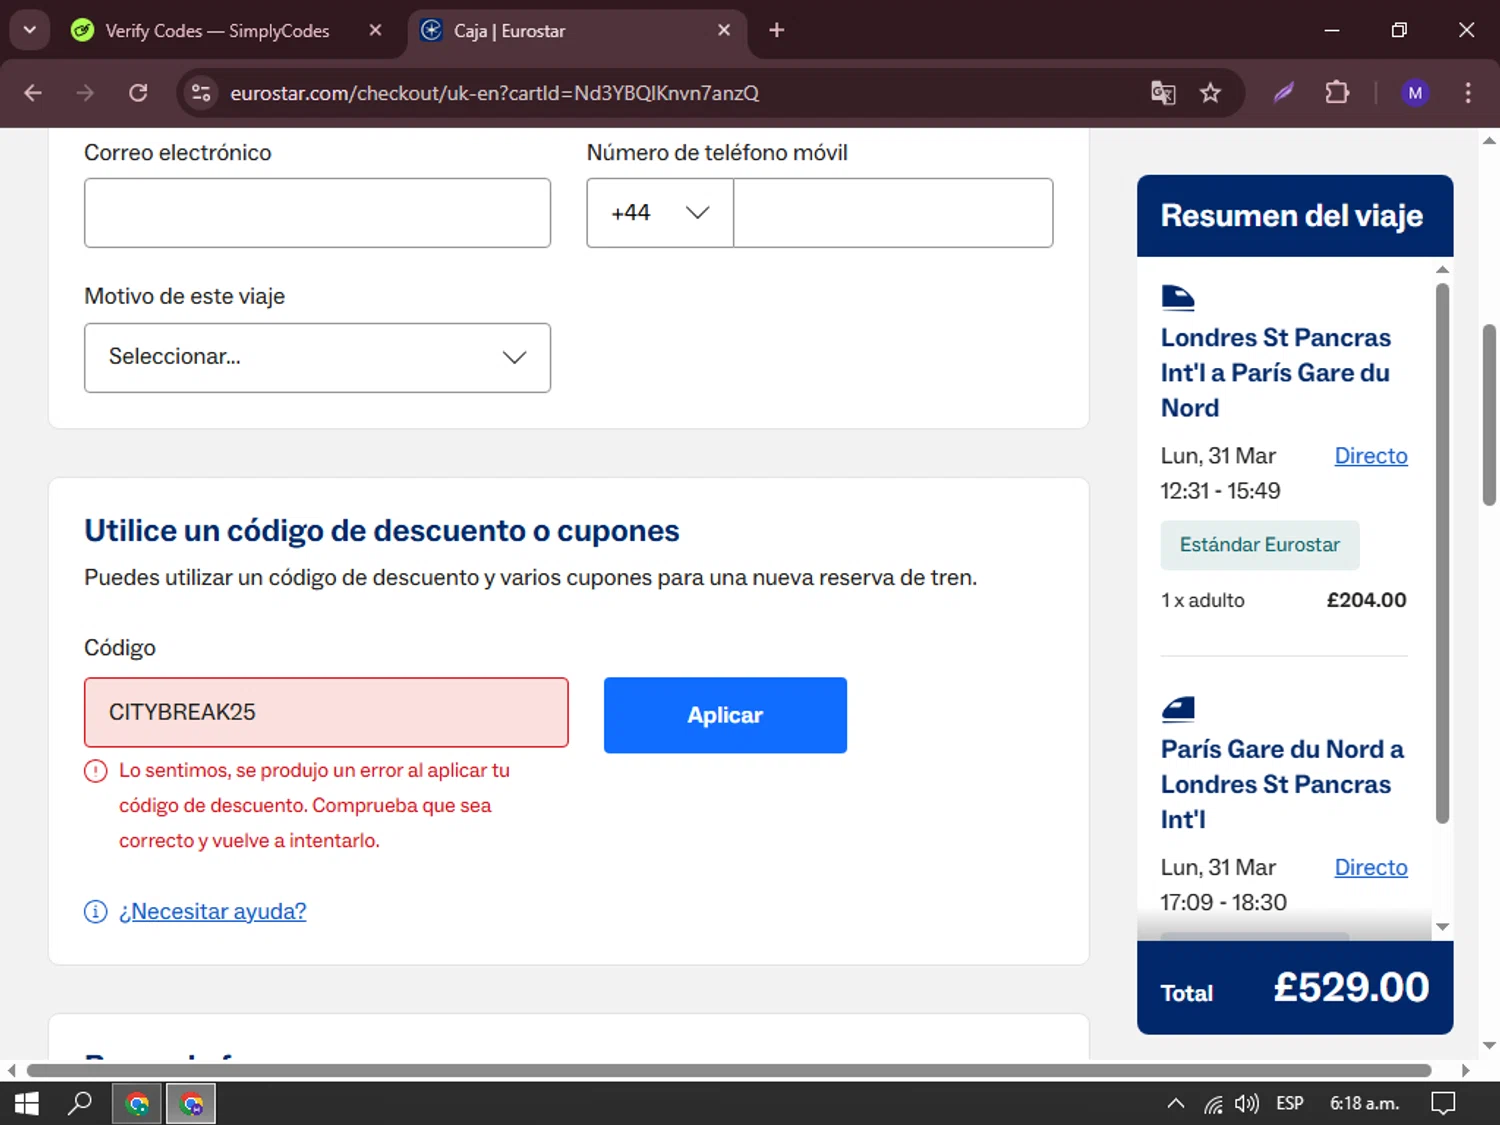Click the 6:18 a.m. clock
The height and width of the screenshot is (1125, 1500).
(1364, 1104)
